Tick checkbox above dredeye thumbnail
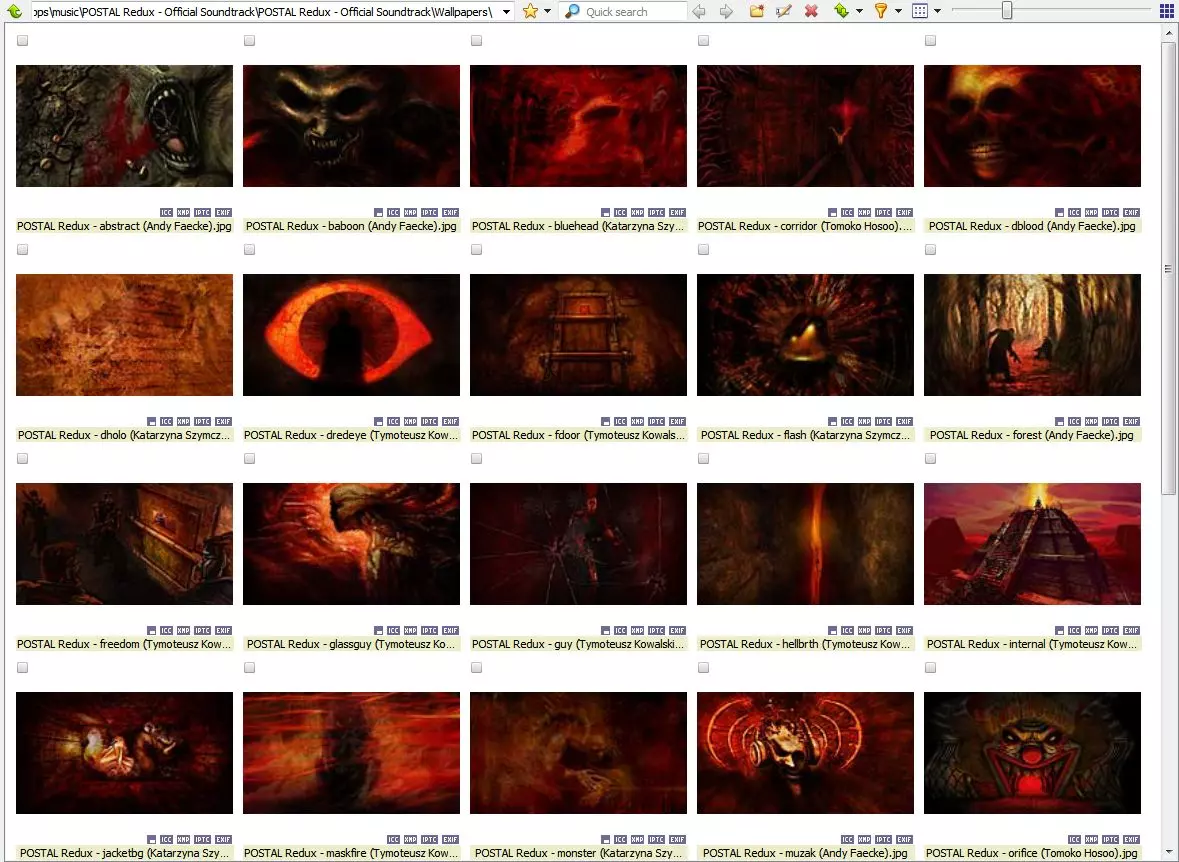The image size is (1179, 862). [x=250, y=250]
